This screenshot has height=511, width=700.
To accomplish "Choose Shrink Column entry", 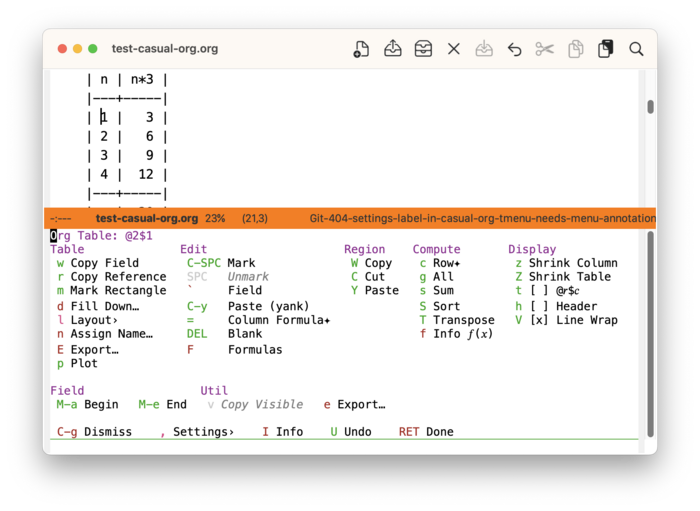I will coord(567,263).
